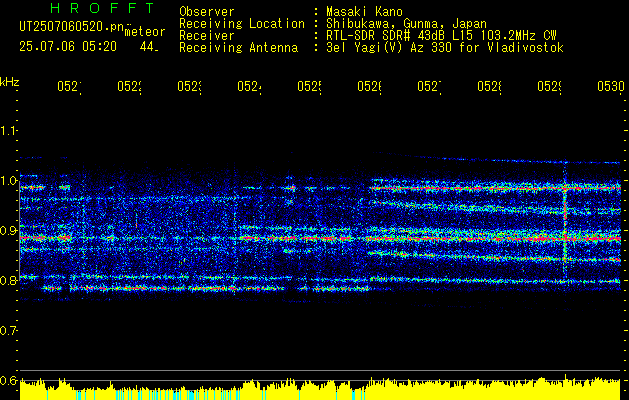Screen dimensions: 629x400
Task: Click the HROFFT title text
Action: pos(102,8)
